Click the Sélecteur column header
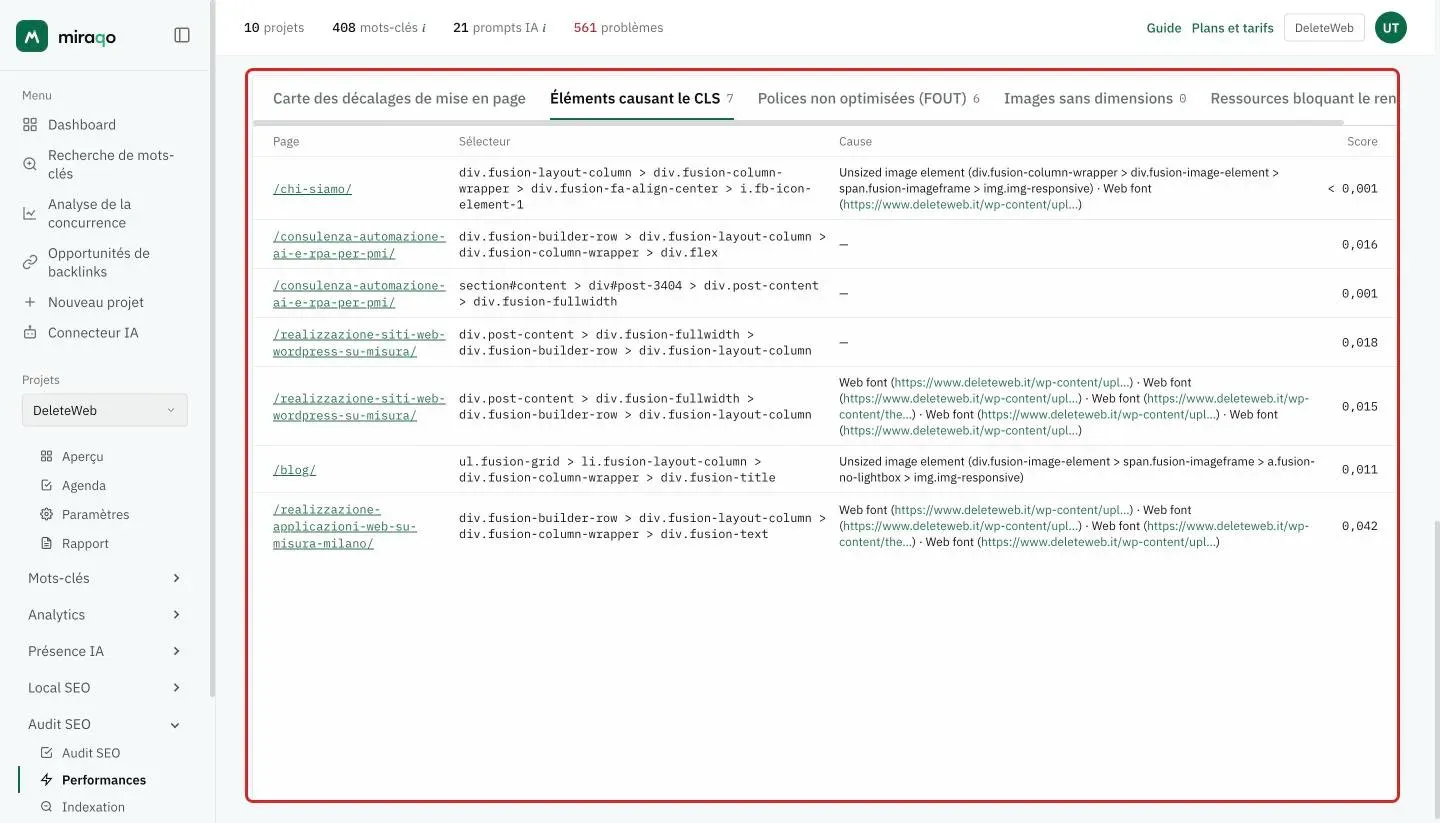This screenshot has width=1440, height=823. tap(485, 142)
